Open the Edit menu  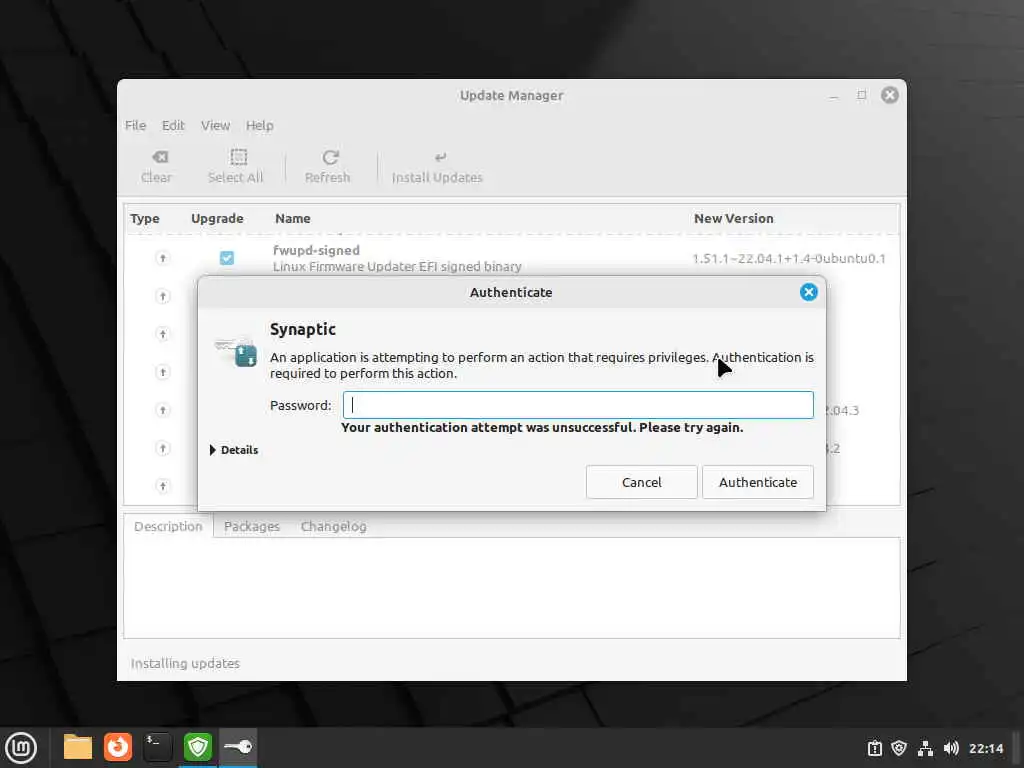pyautogui.click(x=173, y=125)
